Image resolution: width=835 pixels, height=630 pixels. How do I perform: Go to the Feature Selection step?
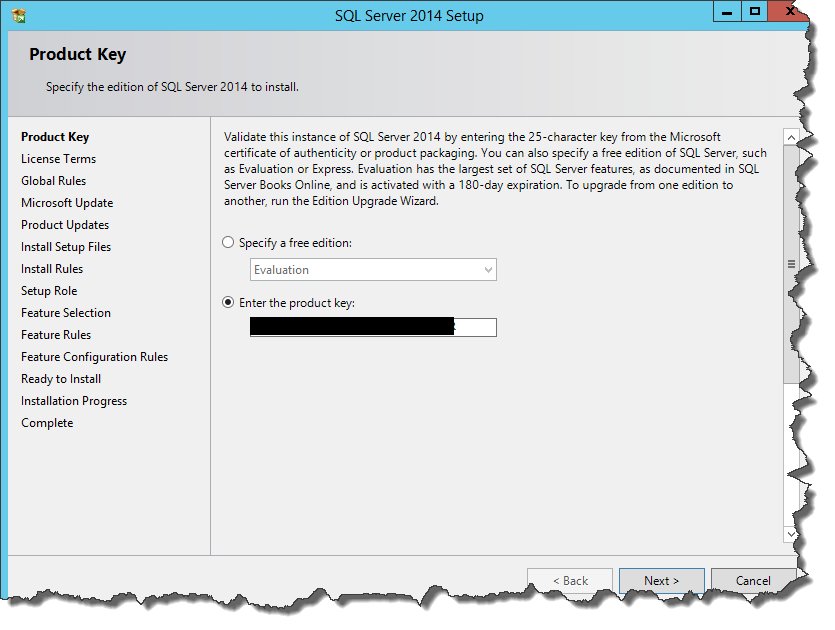click(x=66, y=313)
